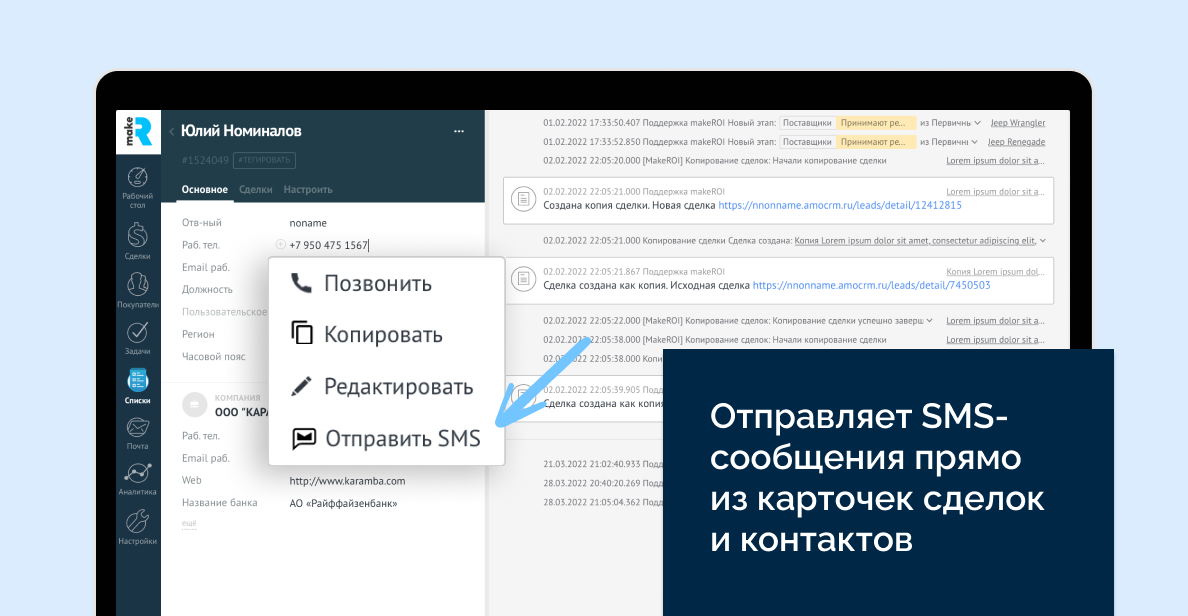Click ещё to show more fields
The height and width of the screenshot is (616, 1188).
(189, 524)
